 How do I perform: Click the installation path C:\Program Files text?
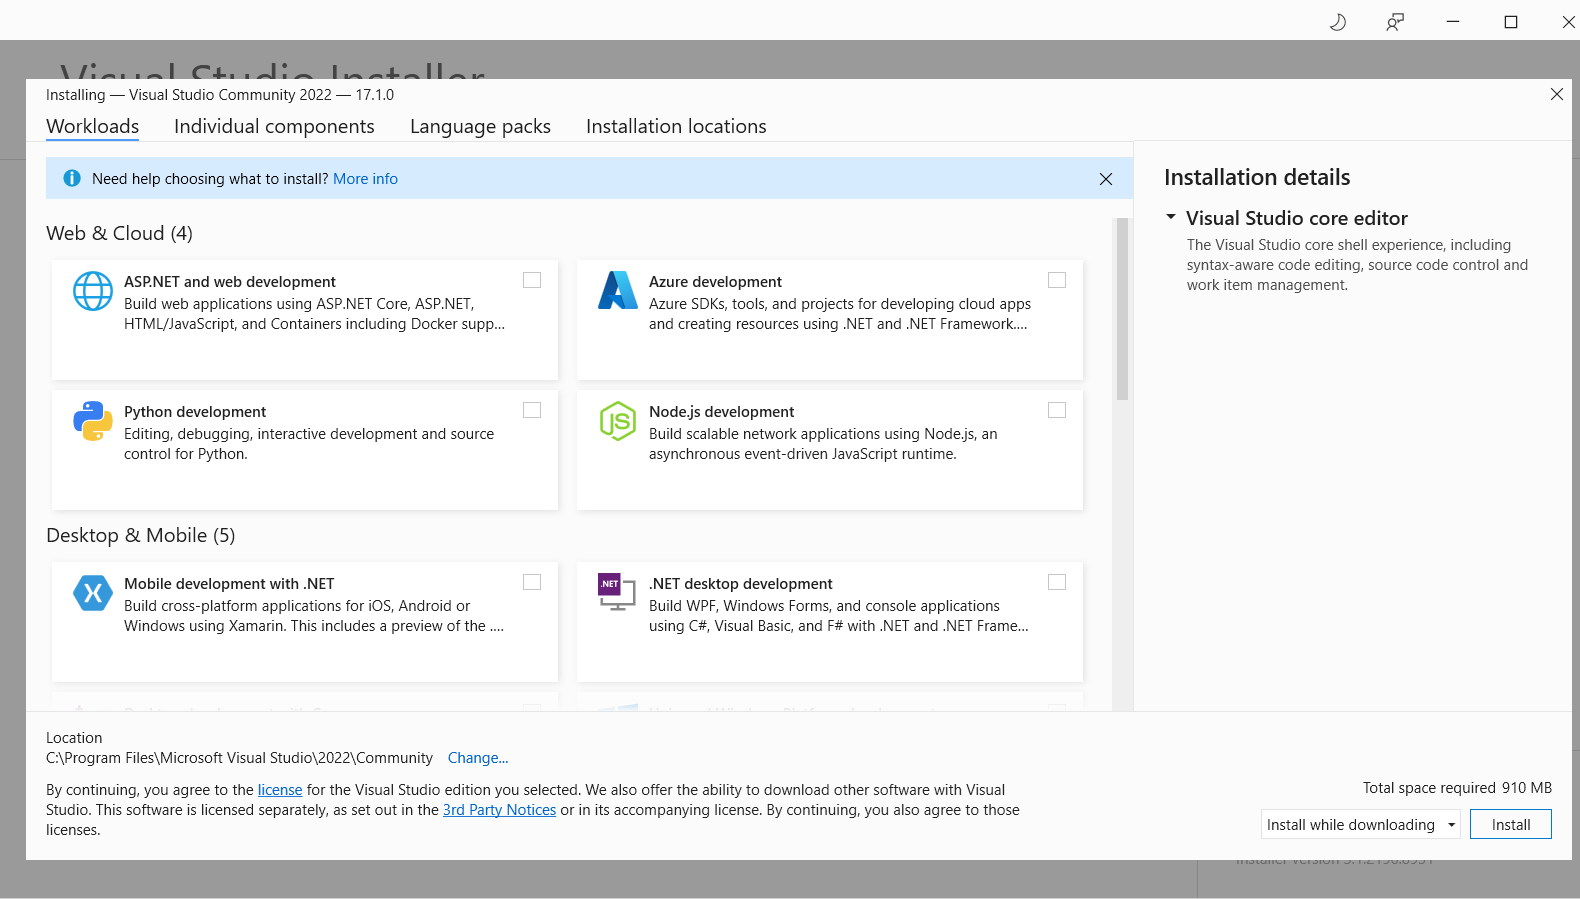tap(239, 758)
